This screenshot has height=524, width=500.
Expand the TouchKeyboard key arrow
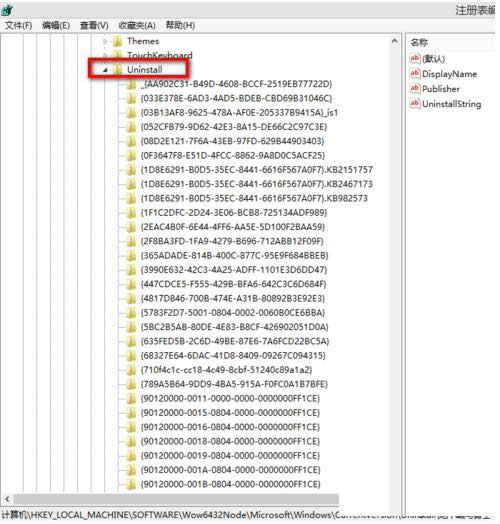(105, 55)
